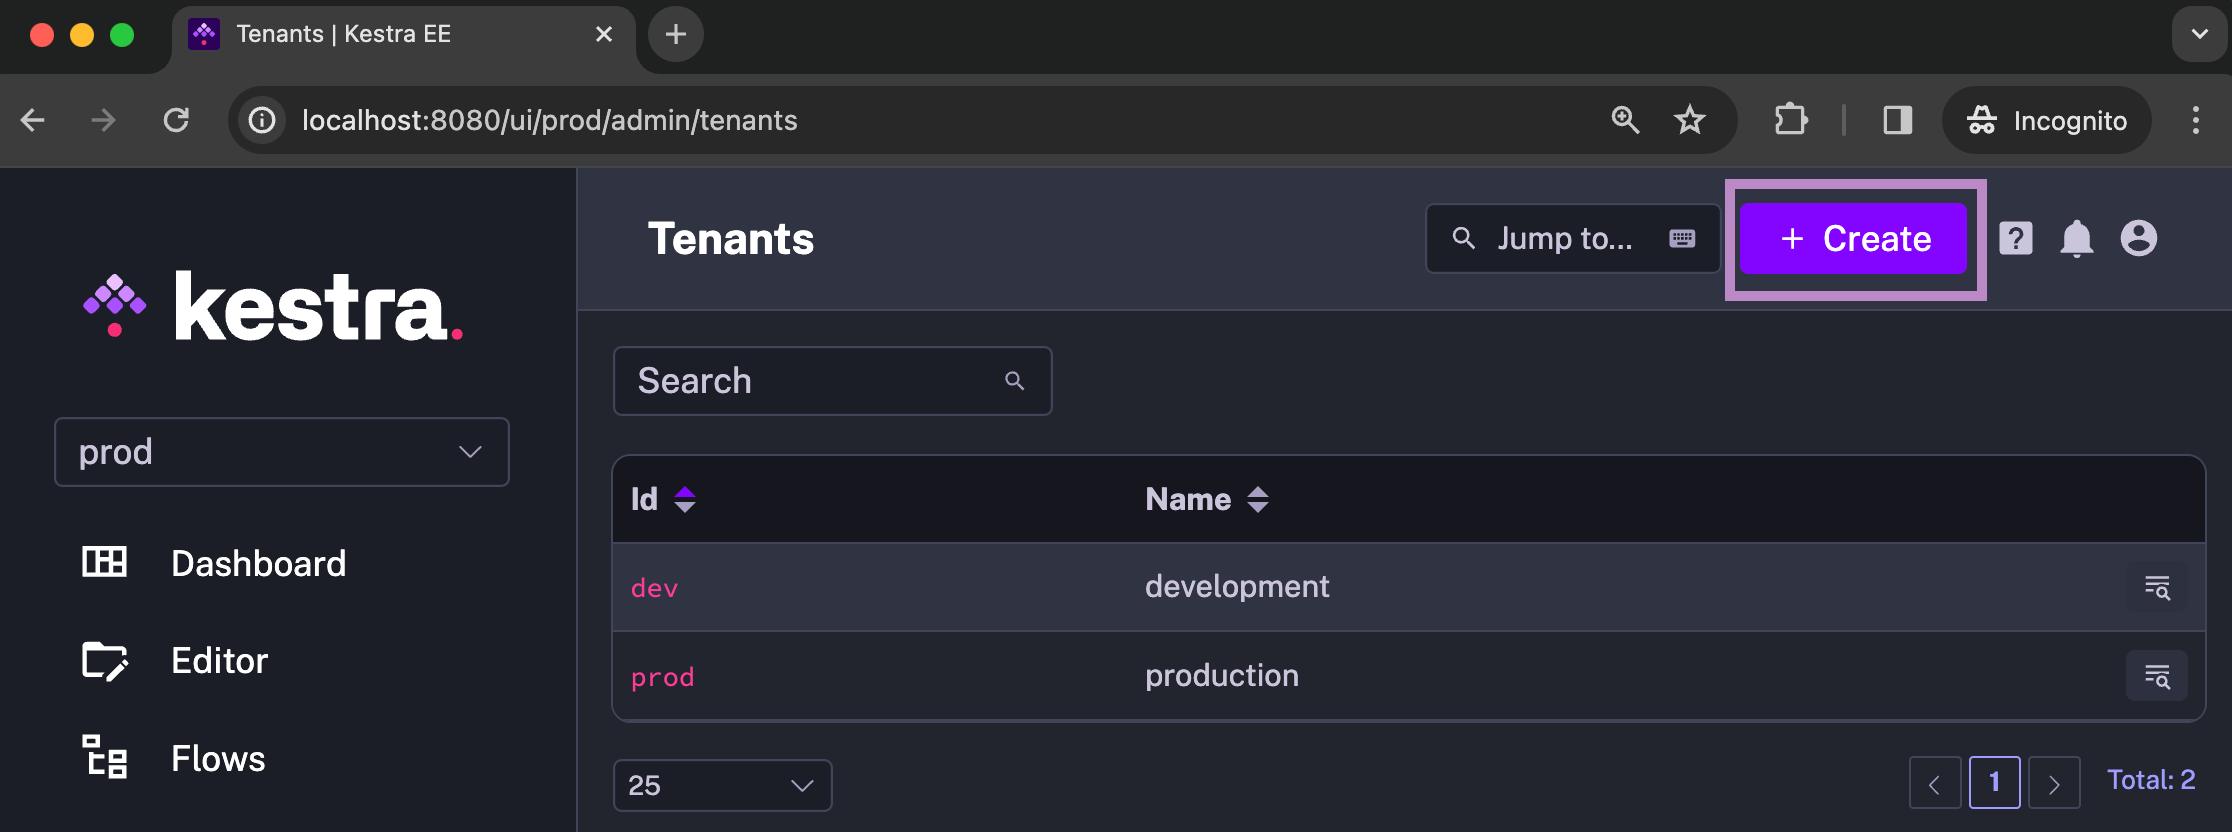Open the dev tenant id link
The width and height of the screenshot is (2232, 832).
click(655, 588)
